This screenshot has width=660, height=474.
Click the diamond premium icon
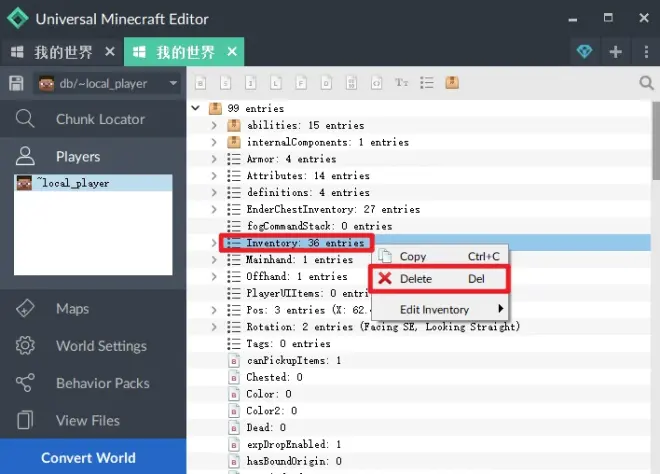584,52
